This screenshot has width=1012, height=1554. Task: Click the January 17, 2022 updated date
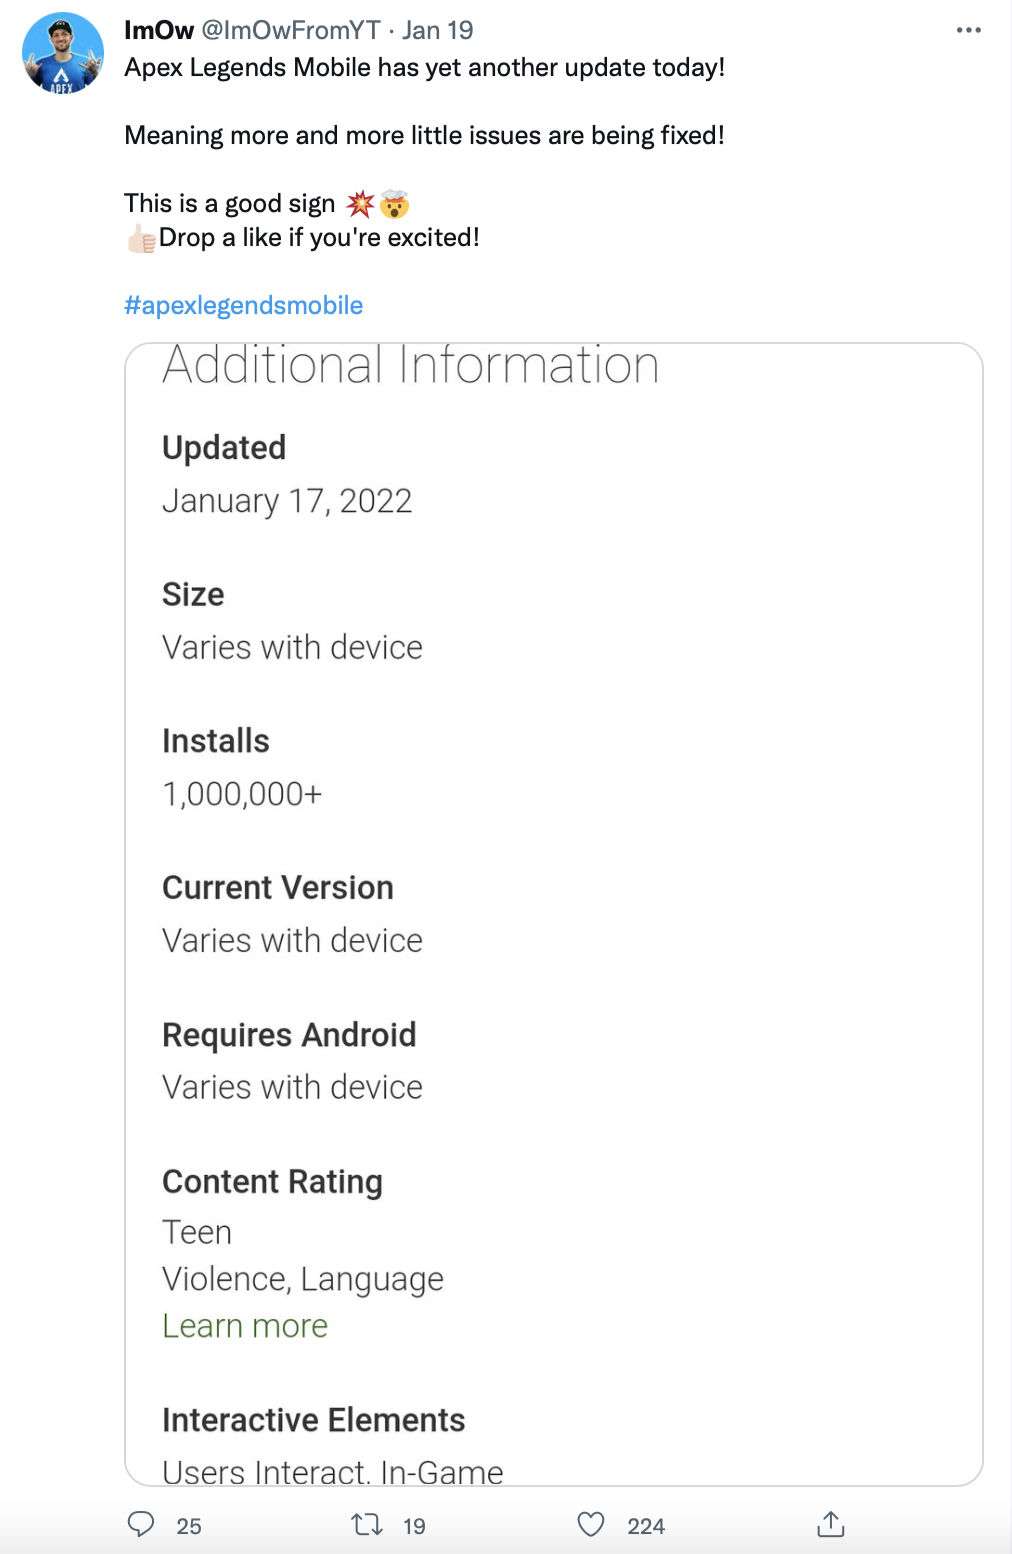point(287,500)
